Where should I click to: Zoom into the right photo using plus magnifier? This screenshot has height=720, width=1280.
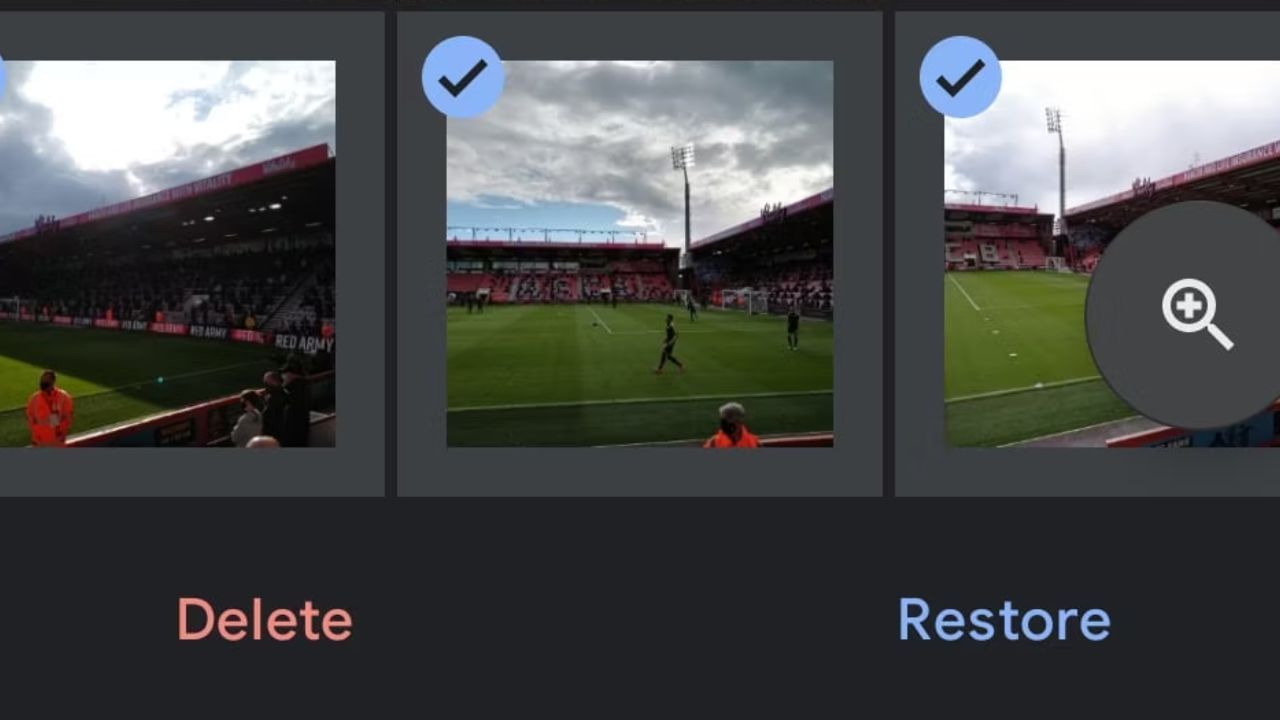click(x=1197, y=314)
